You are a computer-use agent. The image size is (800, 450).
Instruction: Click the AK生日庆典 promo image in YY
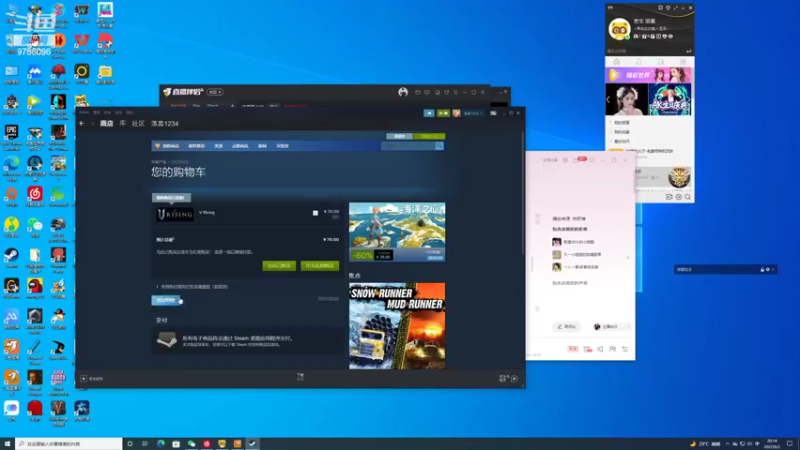[x=670, y=99]
